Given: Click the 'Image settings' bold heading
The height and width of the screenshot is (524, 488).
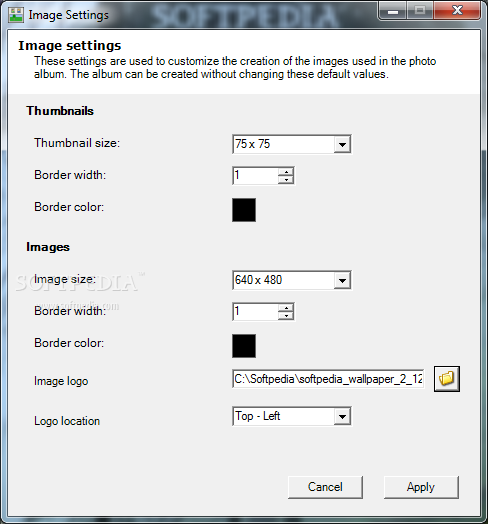Looking at the screenshot, I should 70,45.
